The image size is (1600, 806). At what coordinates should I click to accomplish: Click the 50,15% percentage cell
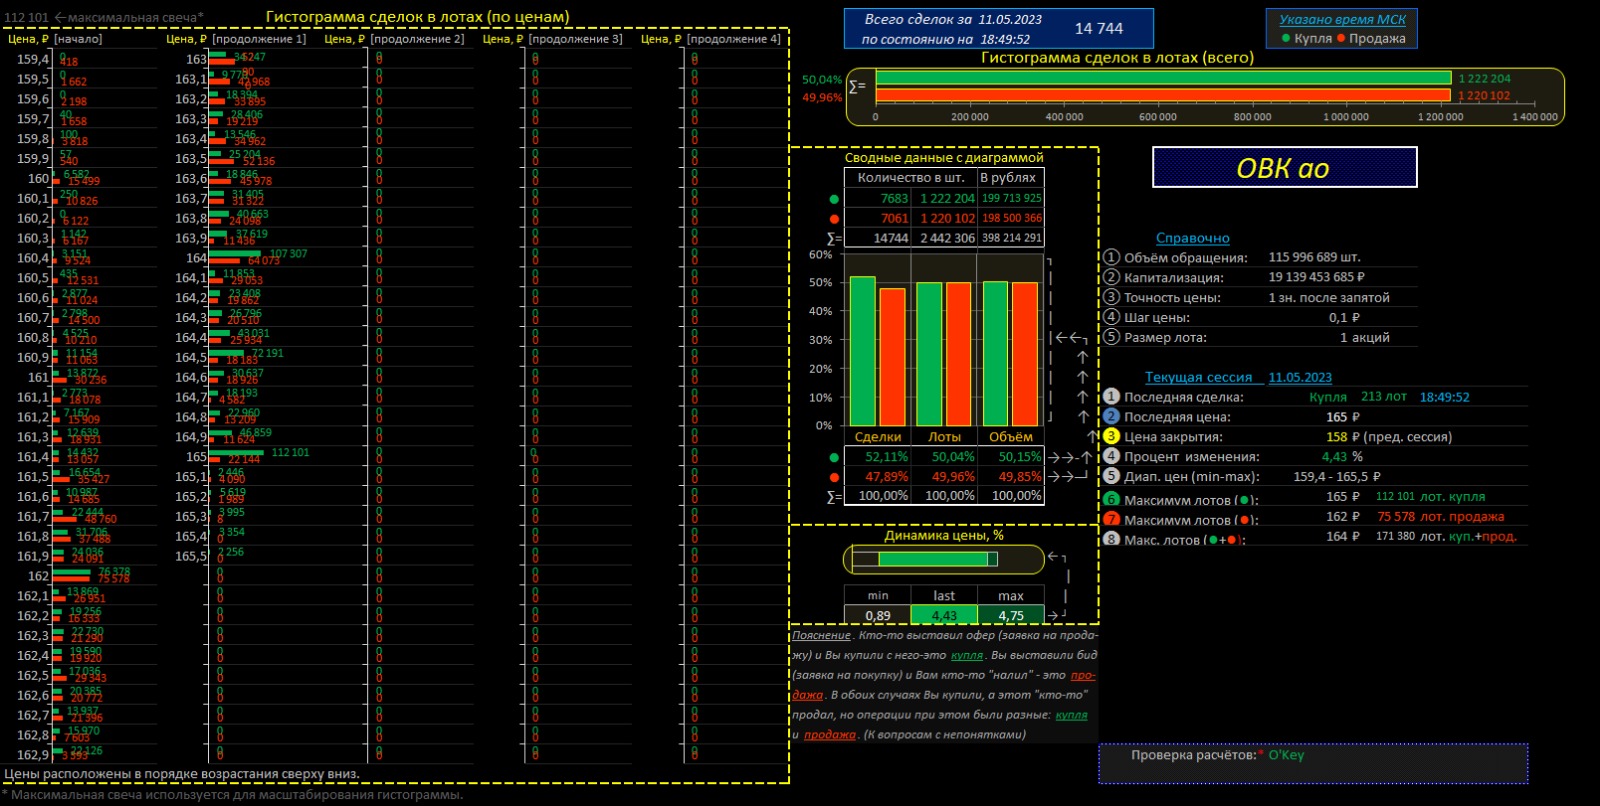[1011, 456]
